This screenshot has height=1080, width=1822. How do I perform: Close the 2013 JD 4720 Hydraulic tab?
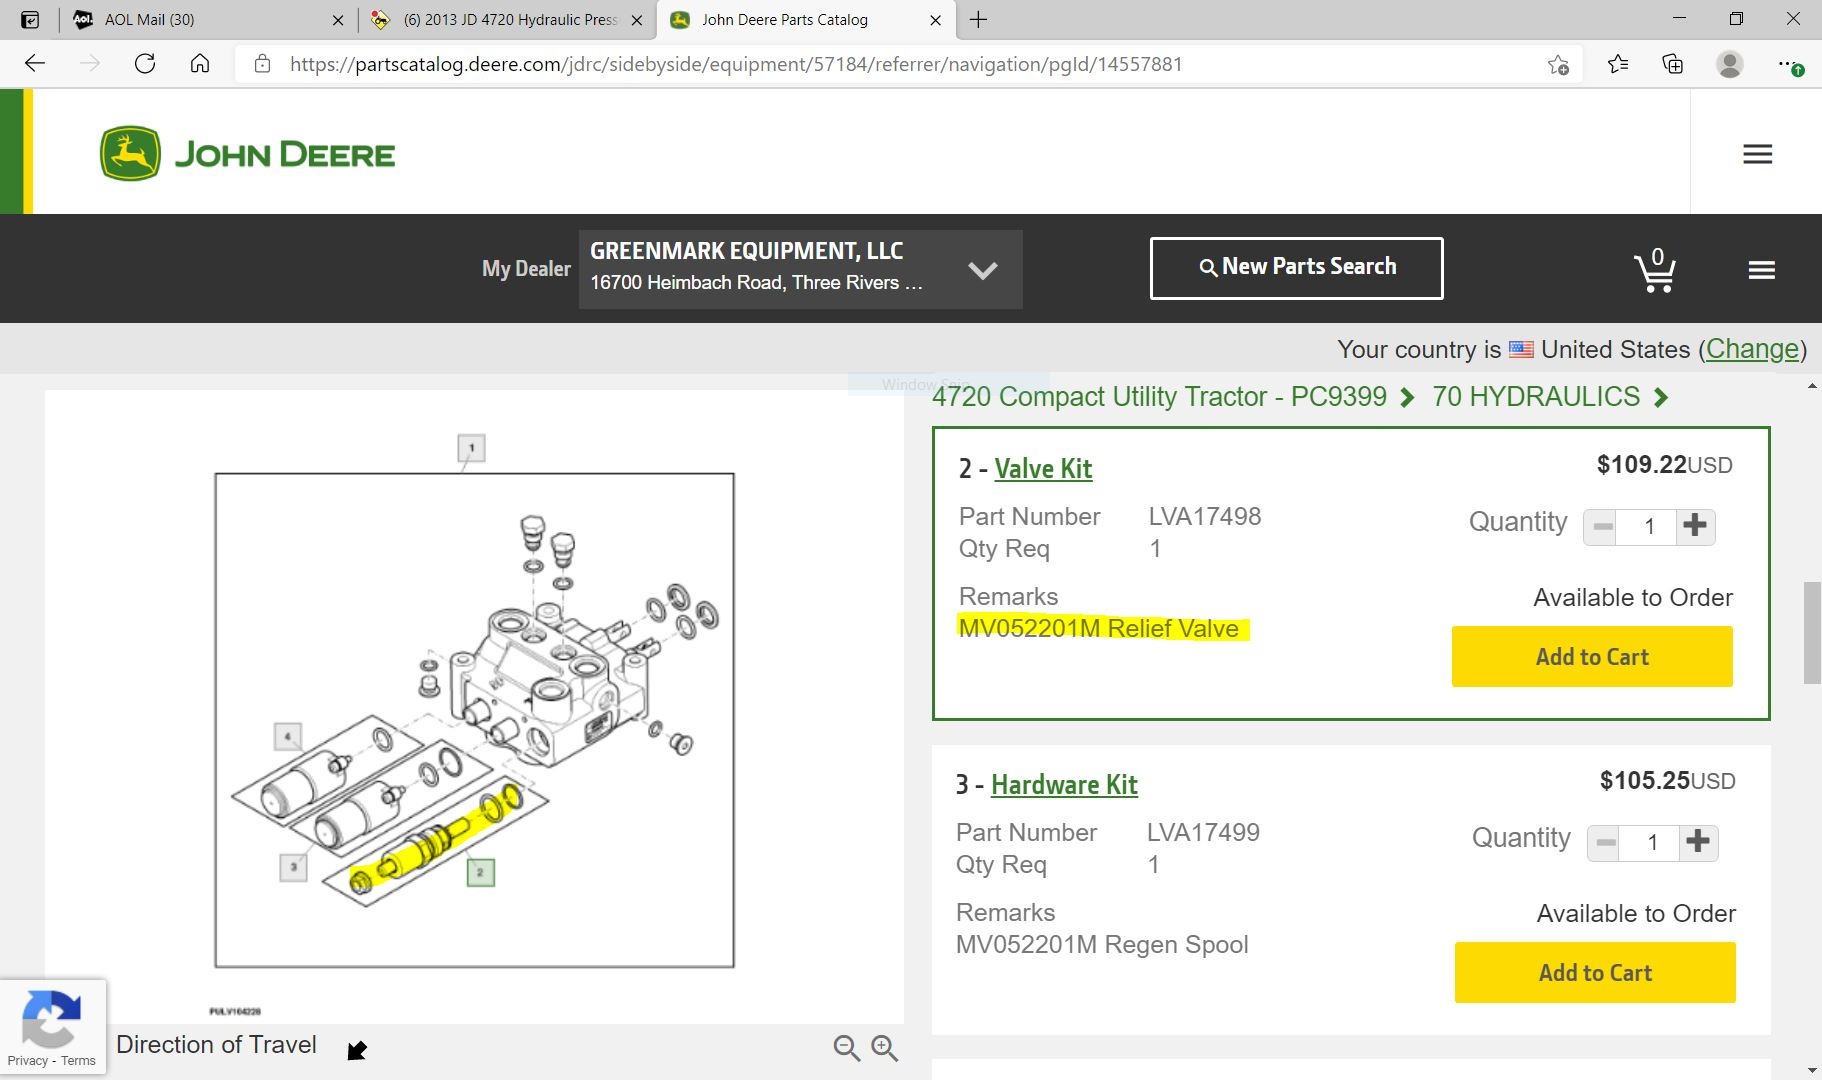(x=637, y=20)
